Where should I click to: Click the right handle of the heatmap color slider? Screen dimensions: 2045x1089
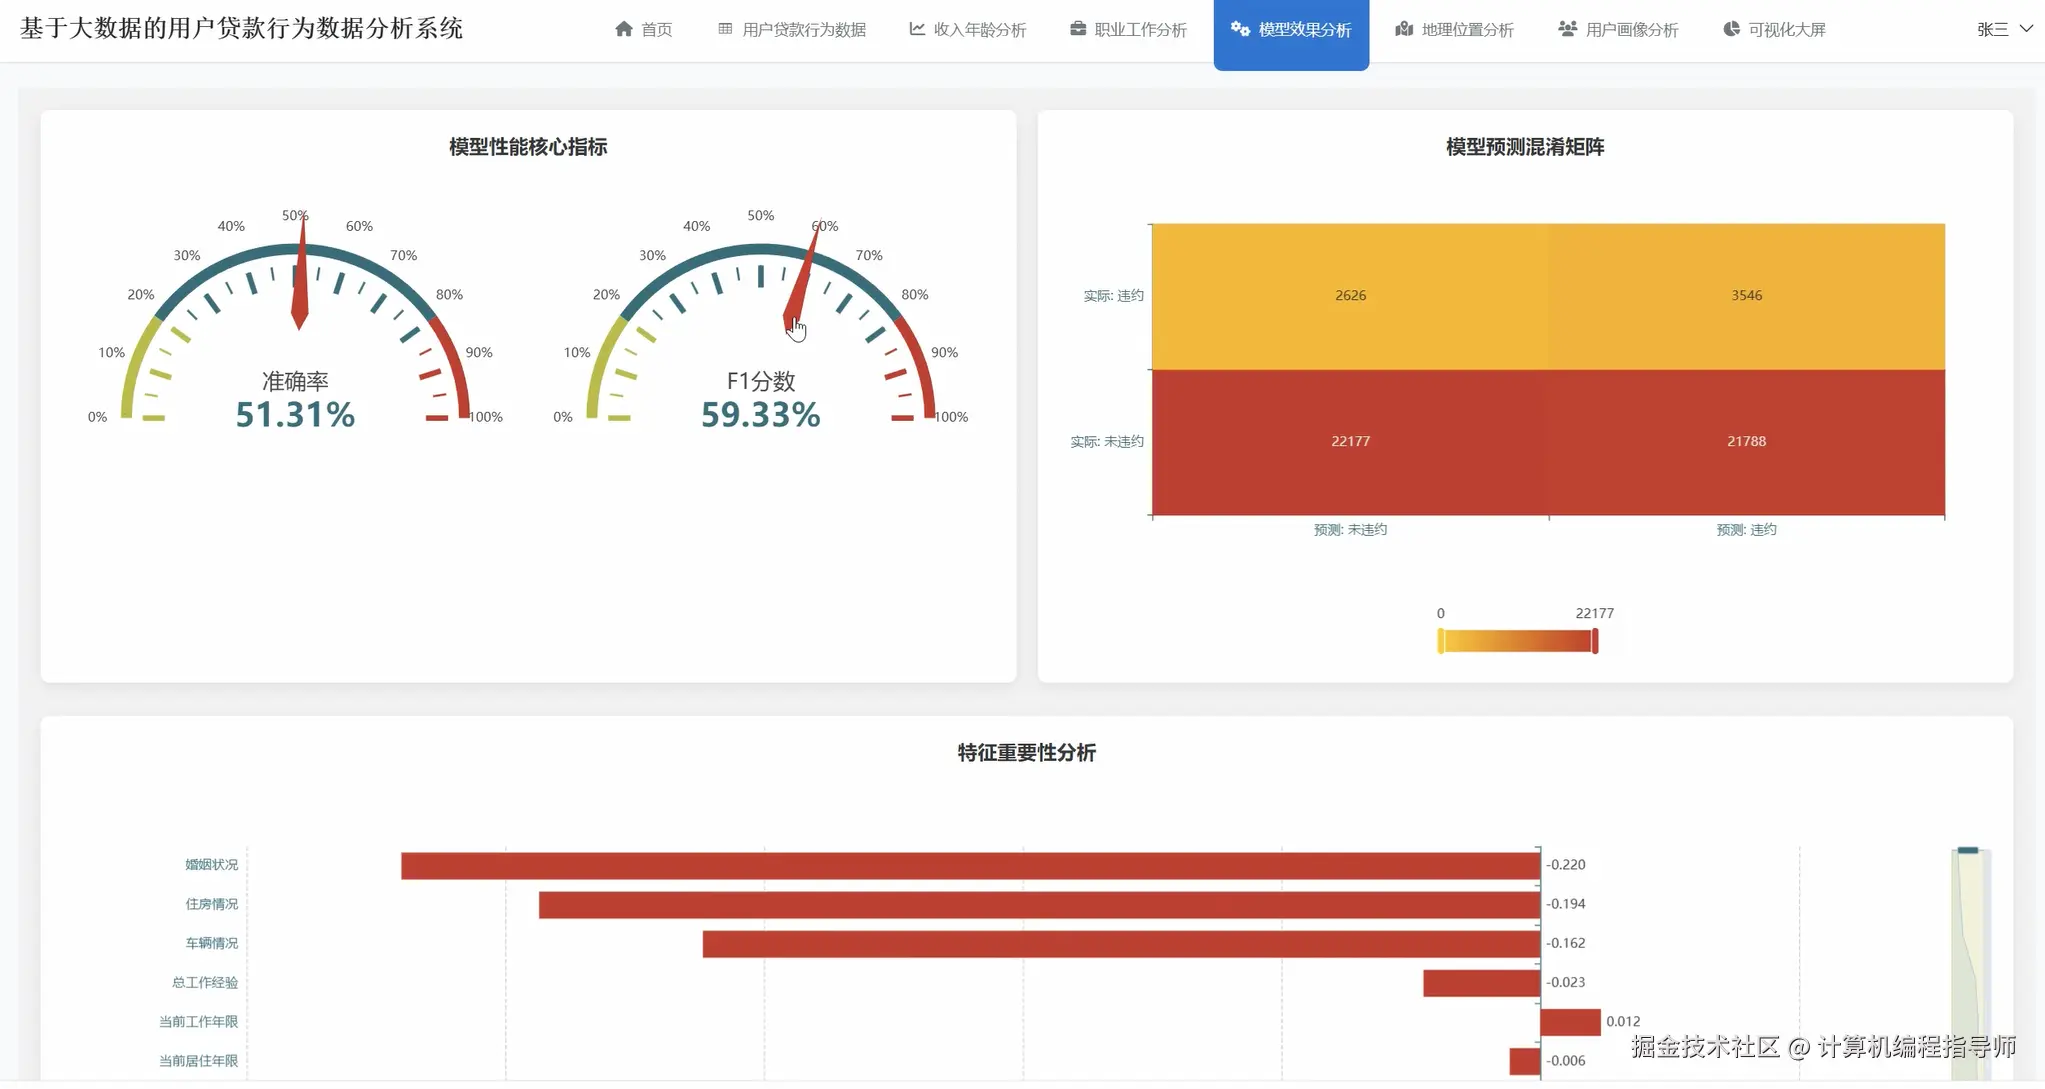click(x=1595, y=641)
